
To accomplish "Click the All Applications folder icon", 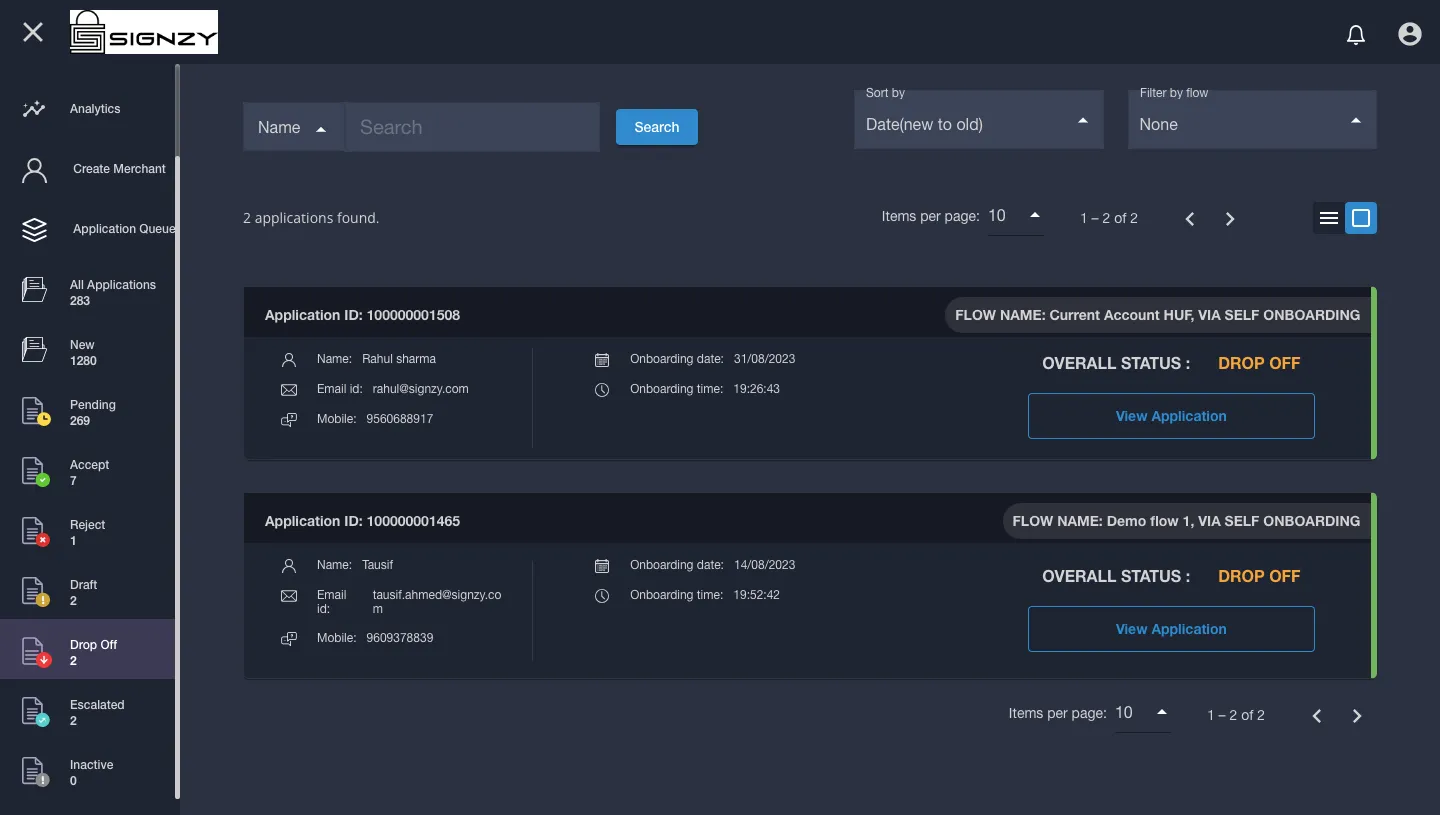I will pyautogui.click(x=34, y=290).
